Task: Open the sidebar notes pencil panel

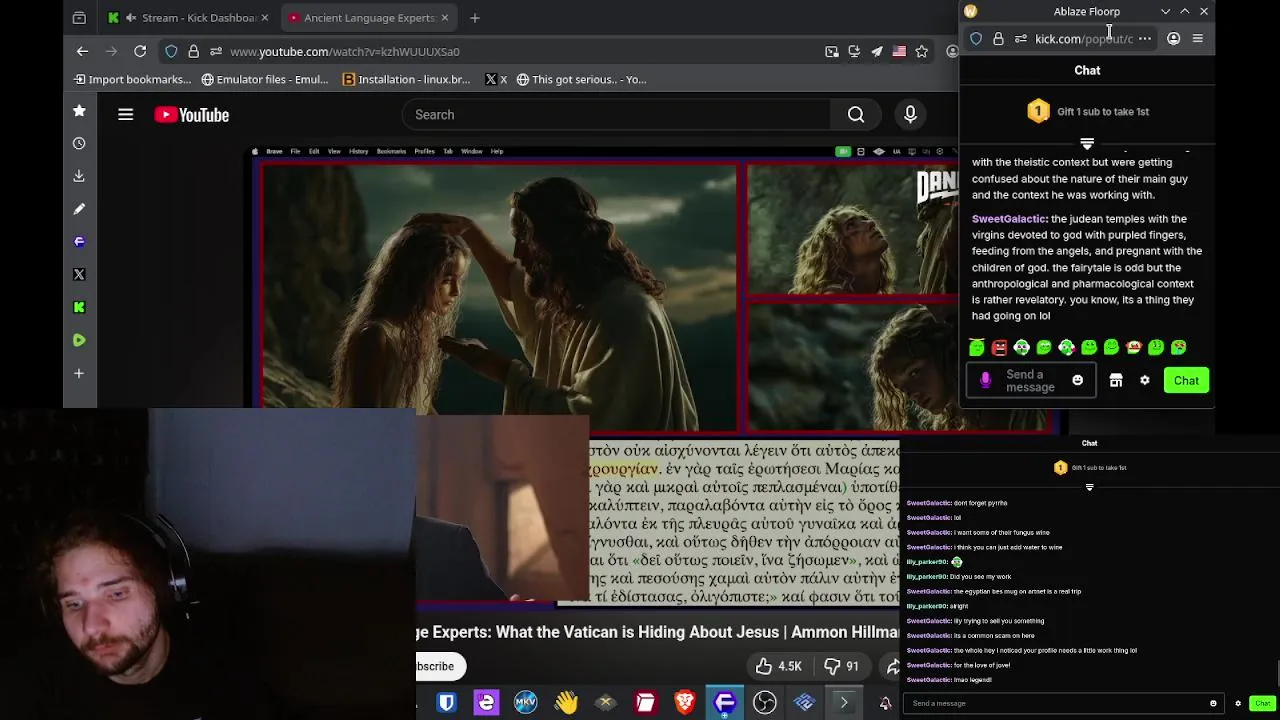Action: 79,209
